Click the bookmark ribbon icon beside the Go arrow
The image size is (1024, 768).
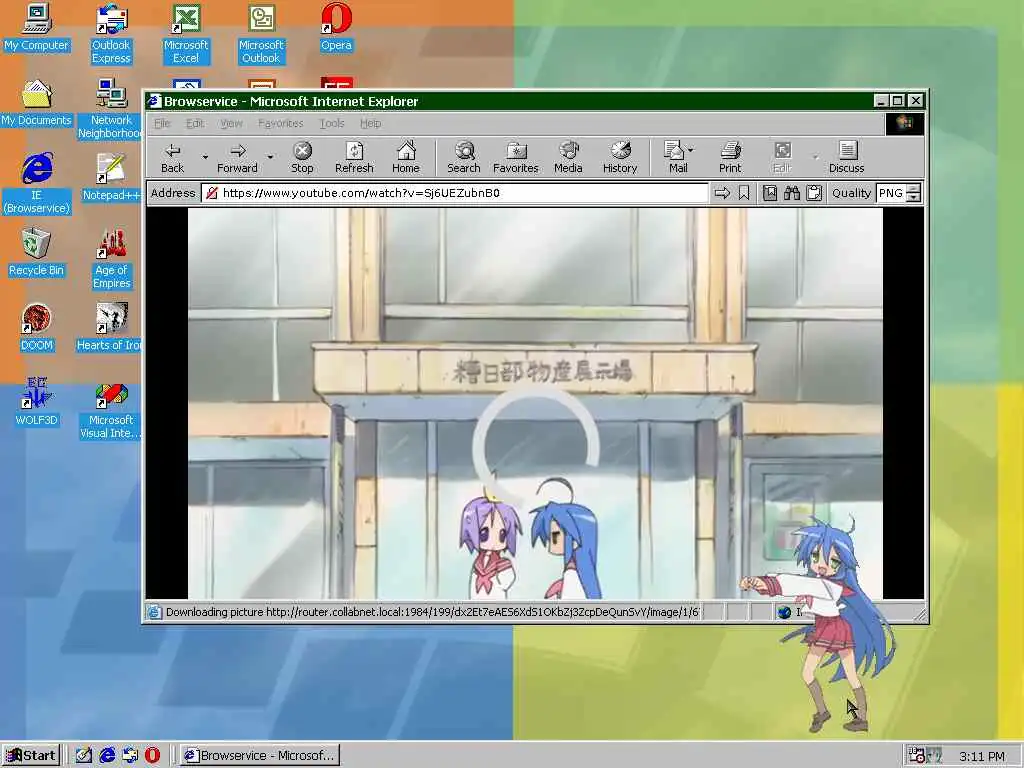(744, 193)
